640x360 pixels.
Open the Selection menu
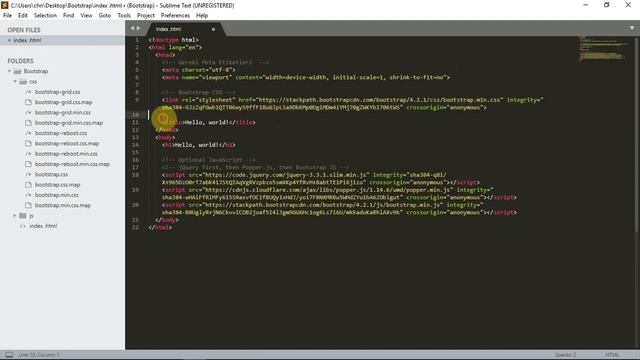tap(45, 16)
